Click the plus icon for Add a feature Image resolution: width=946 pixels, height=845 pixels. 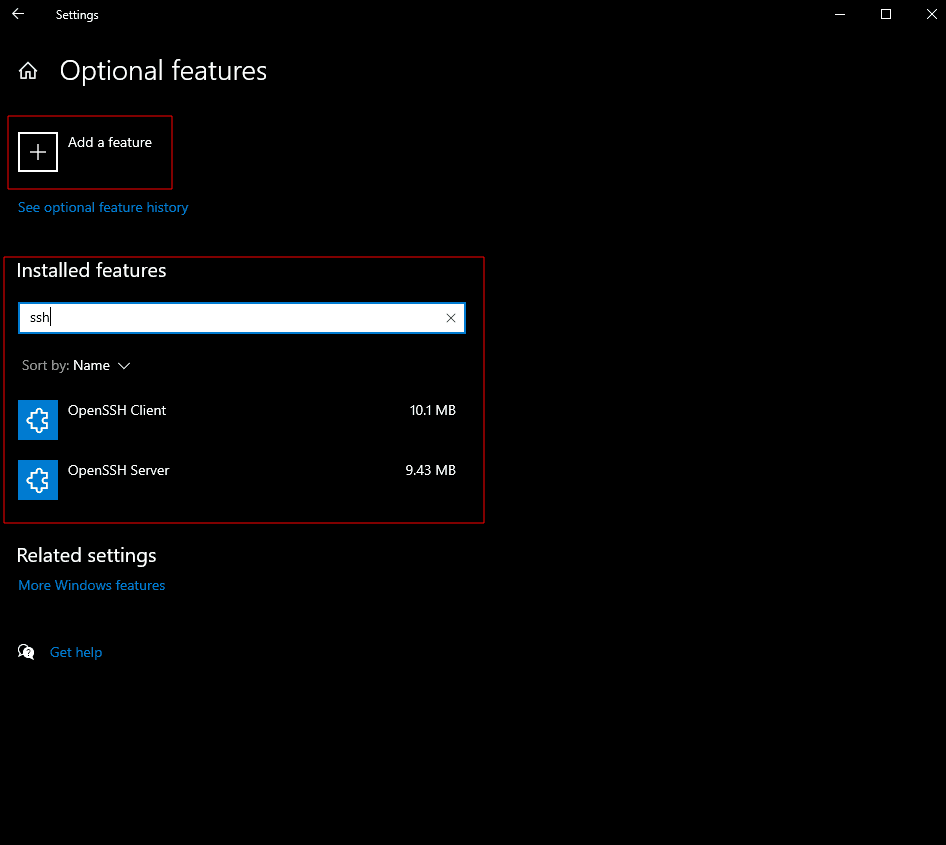(x=38, y=152)
